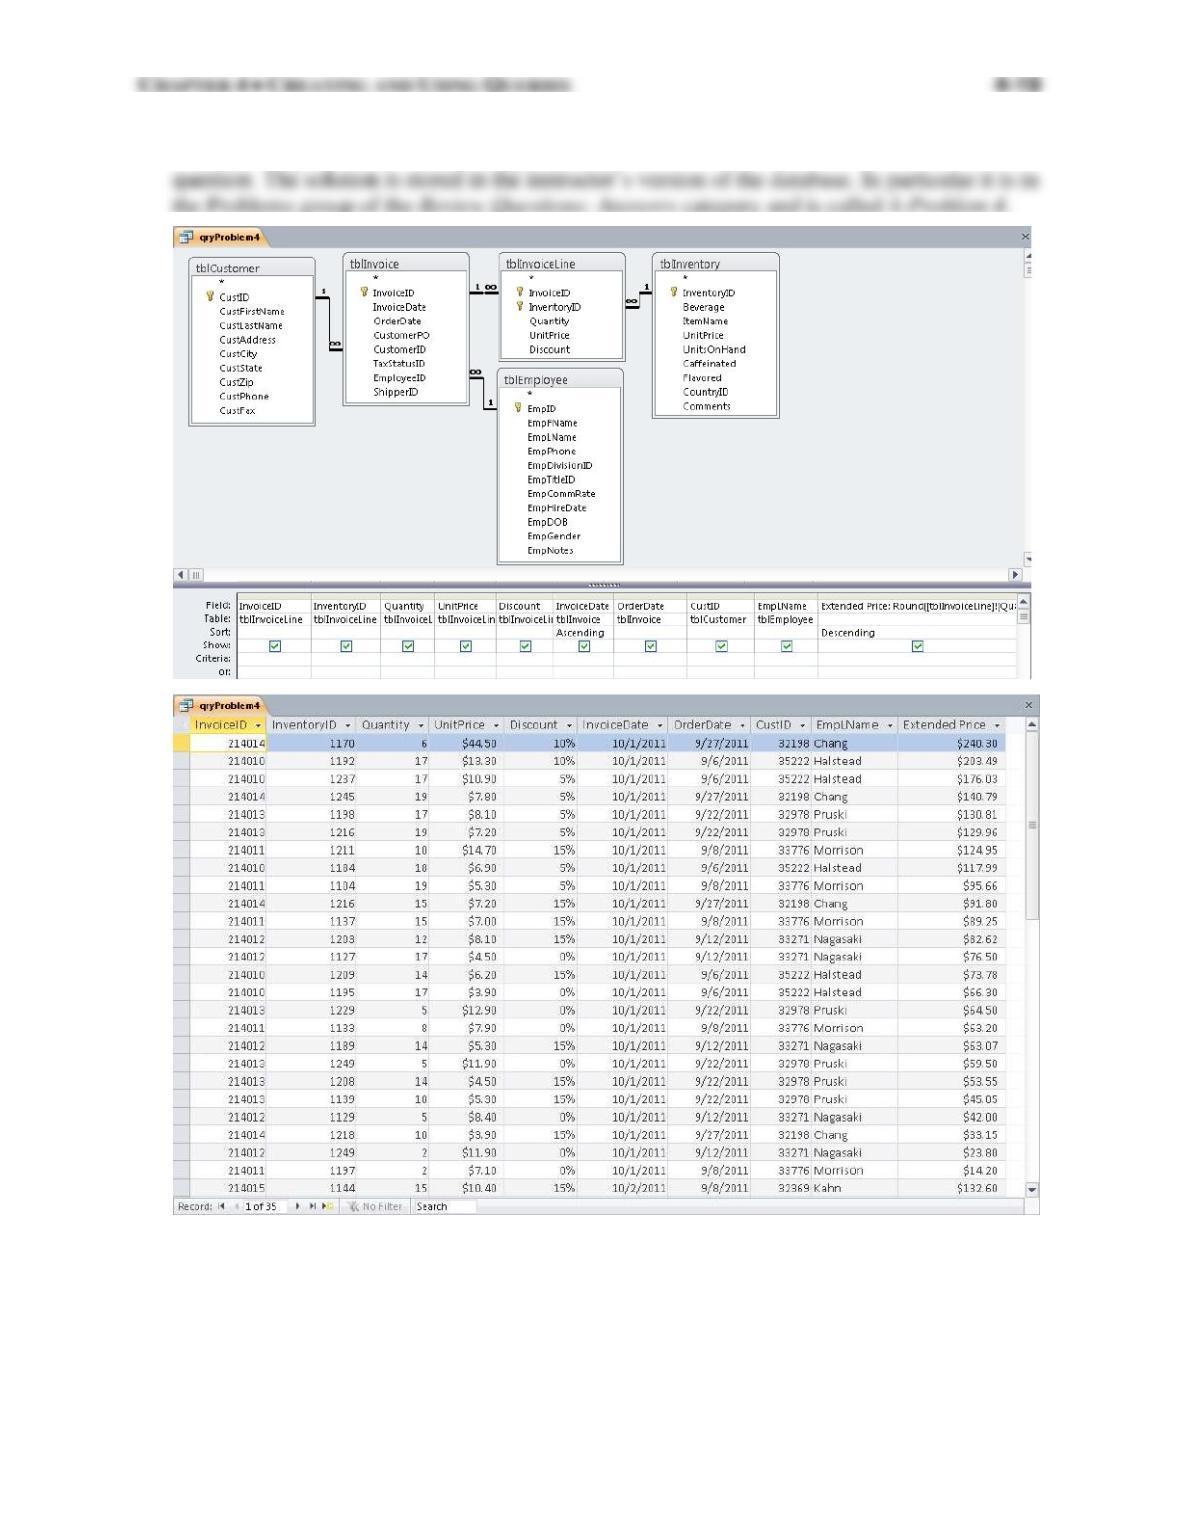Screen dimensions: 1180x1527
Task: Close the query datasheet pane
Action: (1029, 705)
